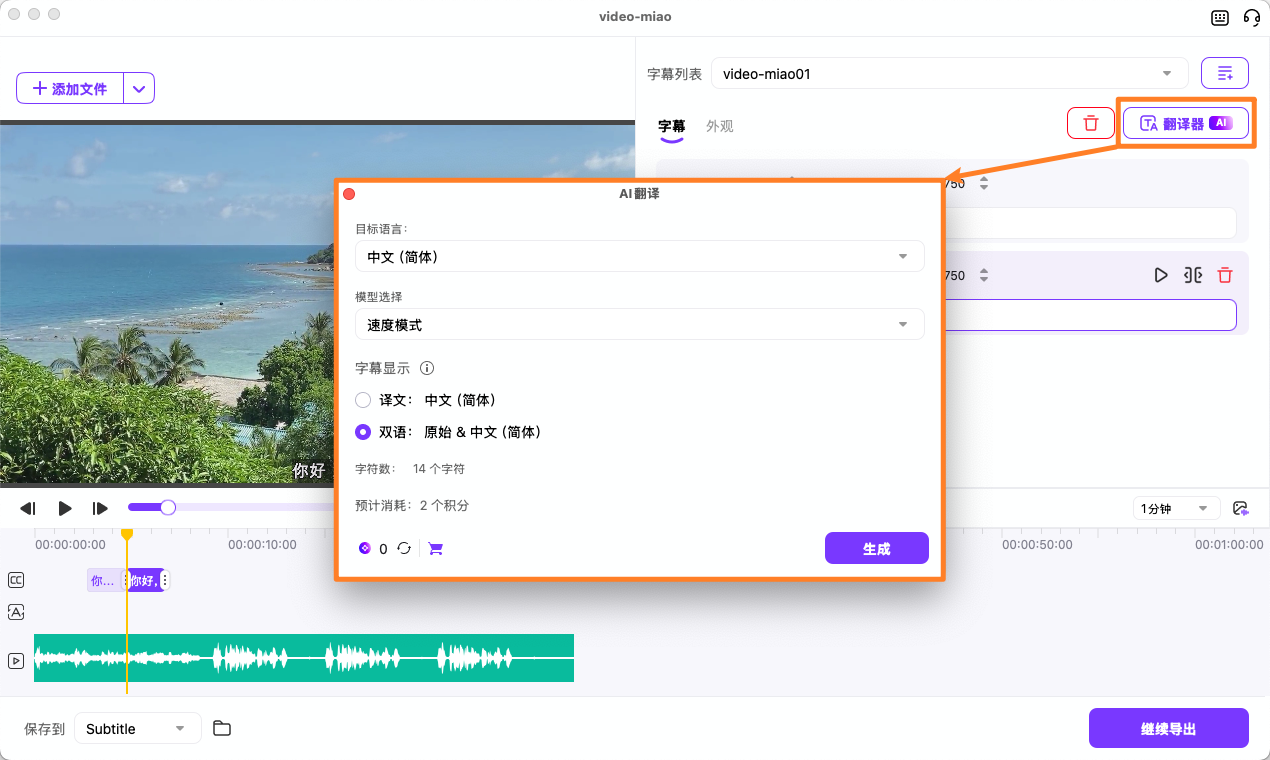
Task: Open the AI 翻译器 translator tool
Action: [x=1186, y=122]
